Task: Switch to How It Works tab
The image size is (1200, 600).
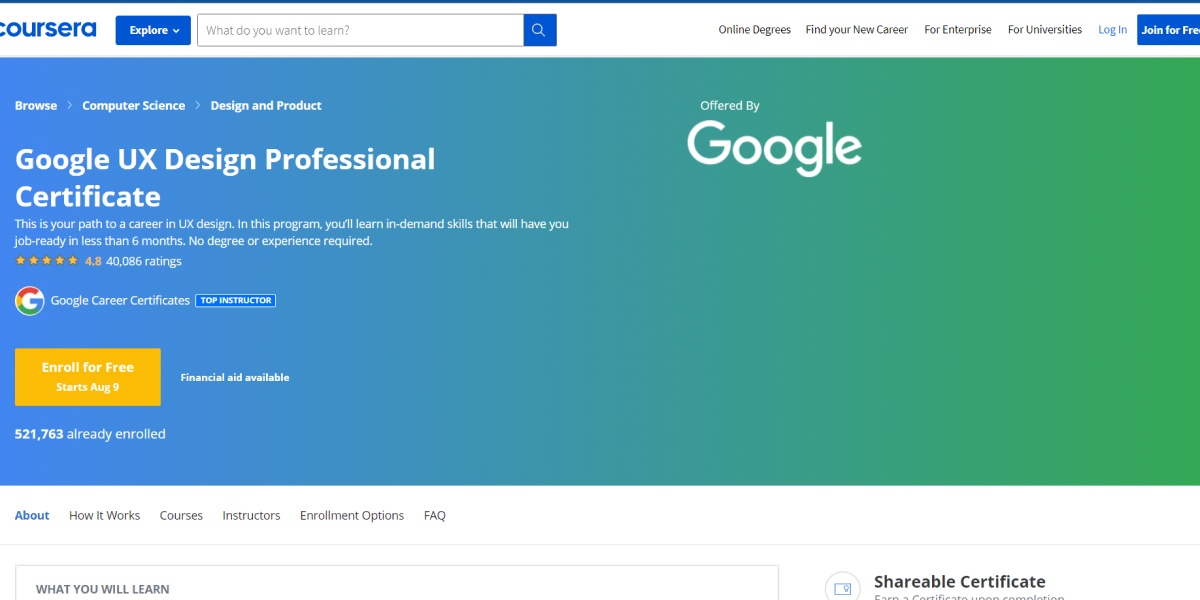Action: point(105,515)
